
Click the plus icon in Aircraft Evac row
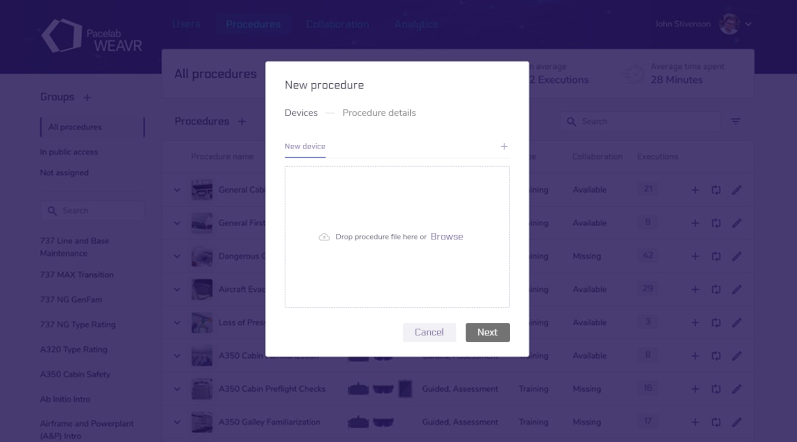click(695, 290)
